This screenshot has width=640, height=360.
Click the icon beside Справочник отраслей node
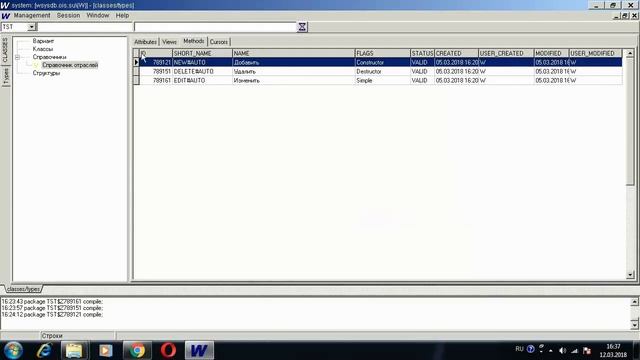pos(36,65)
